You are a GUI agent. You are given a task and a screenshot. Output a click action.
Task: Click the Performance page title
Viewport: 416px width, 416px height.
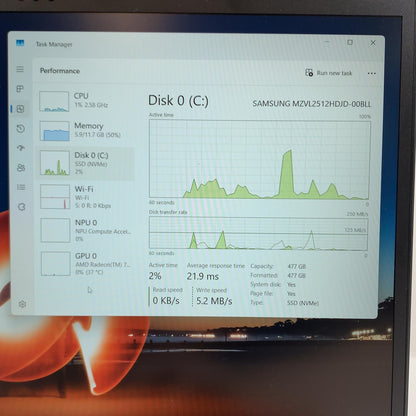tap(60, 71)
